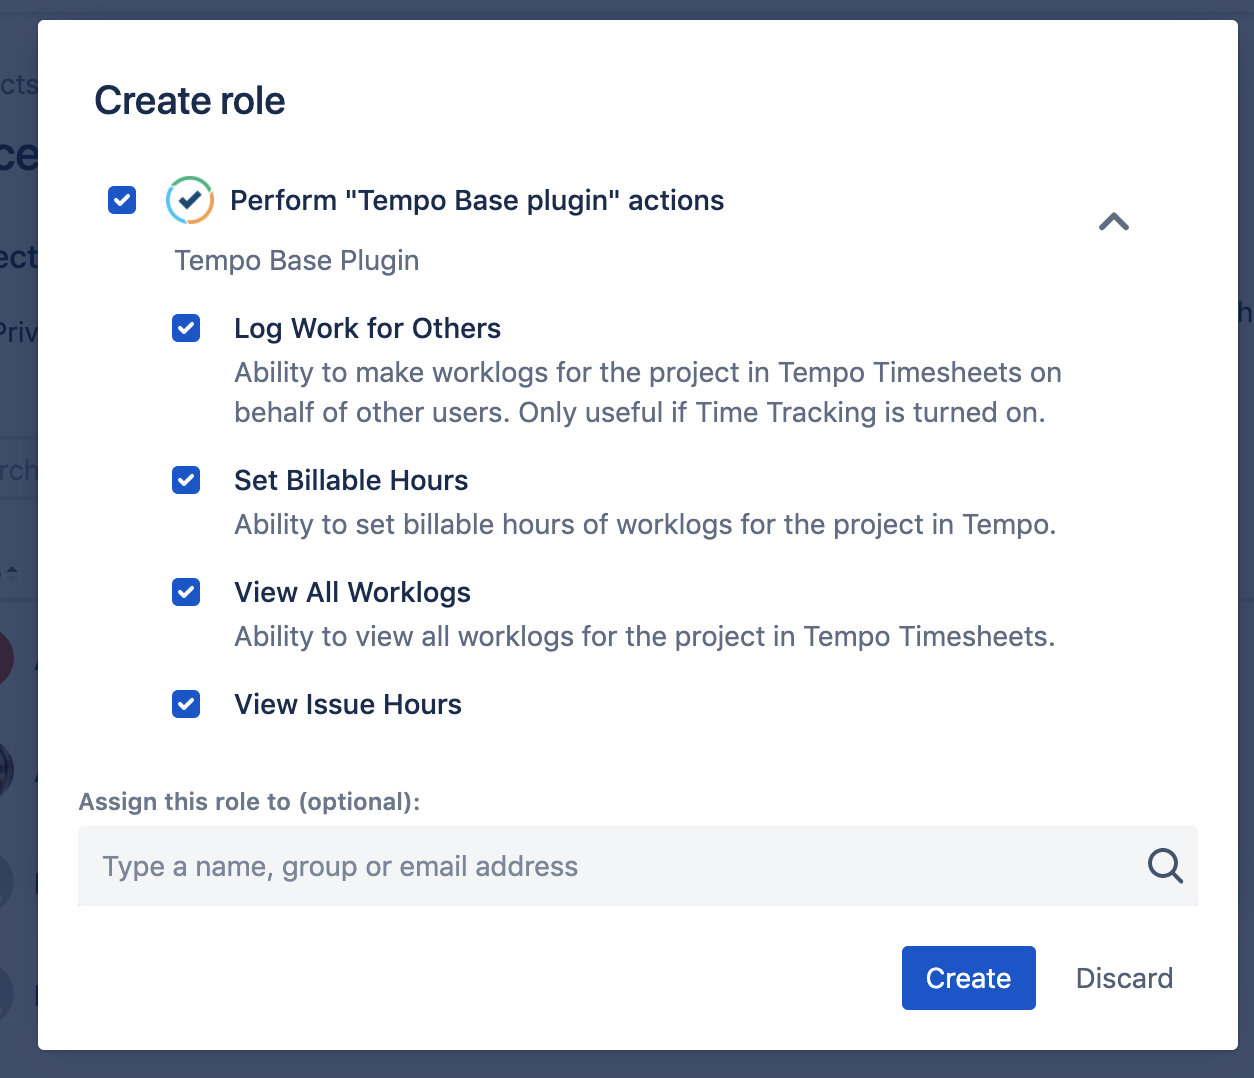This screenshot has width=1254, height=1078.
Task: Toggle the View All Worklogs checkbox
Action: click(186, 592)
